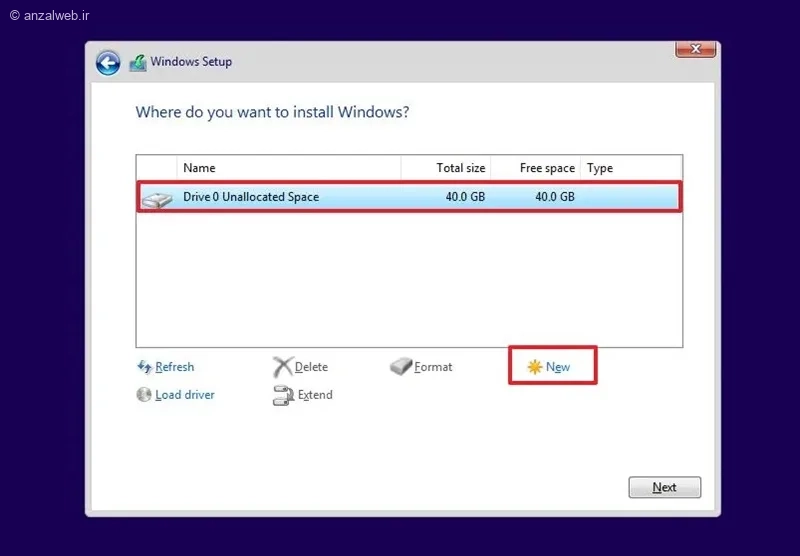Image resolution: width=800 pixels, height=556 pixels.
Task: Click the blue back arrow button
Action: pyautogui.click(x=108, y=63)
